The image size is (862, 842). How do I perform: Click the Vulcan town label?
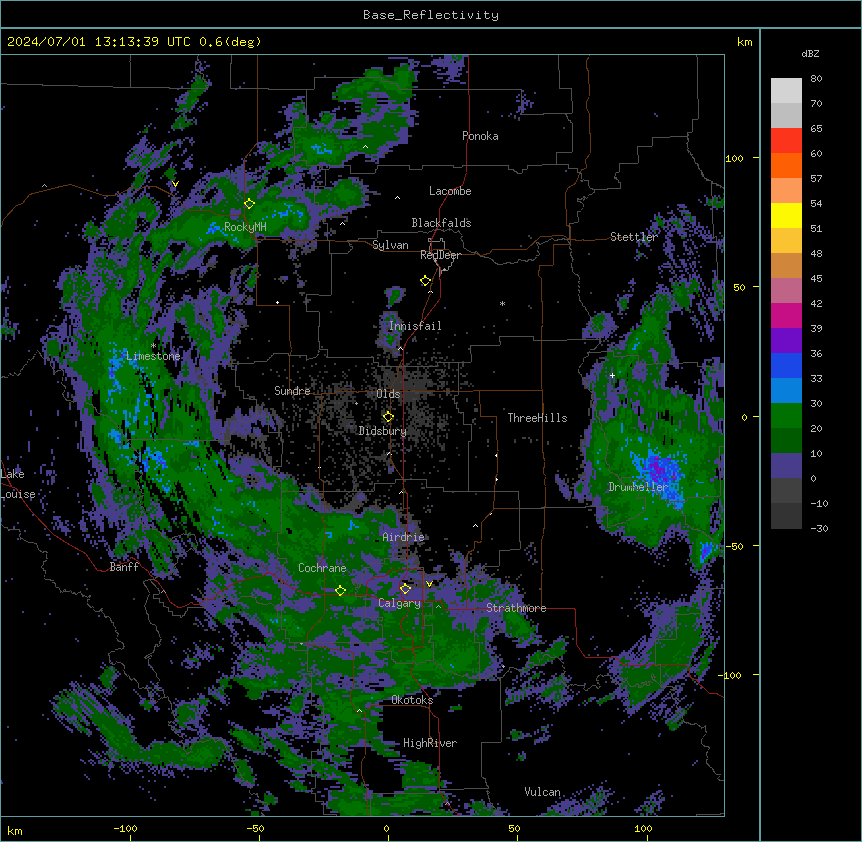(x=543, y=792)
